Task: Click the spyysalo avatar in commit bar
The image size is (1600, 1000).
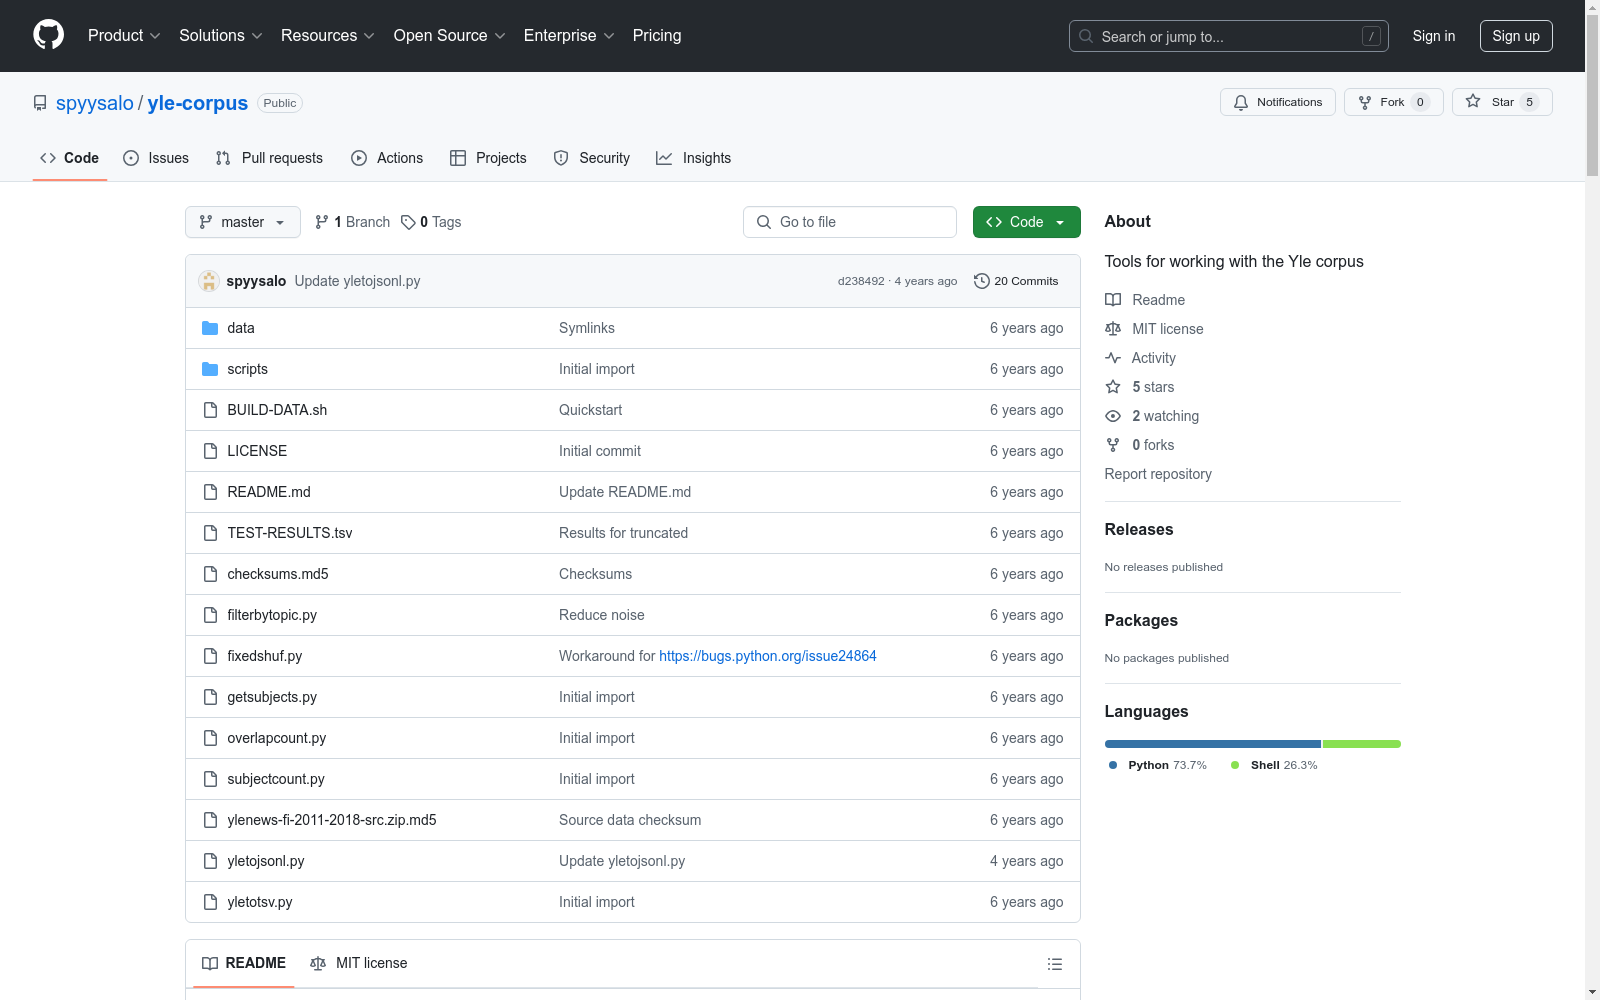Action: click(209, 281)
